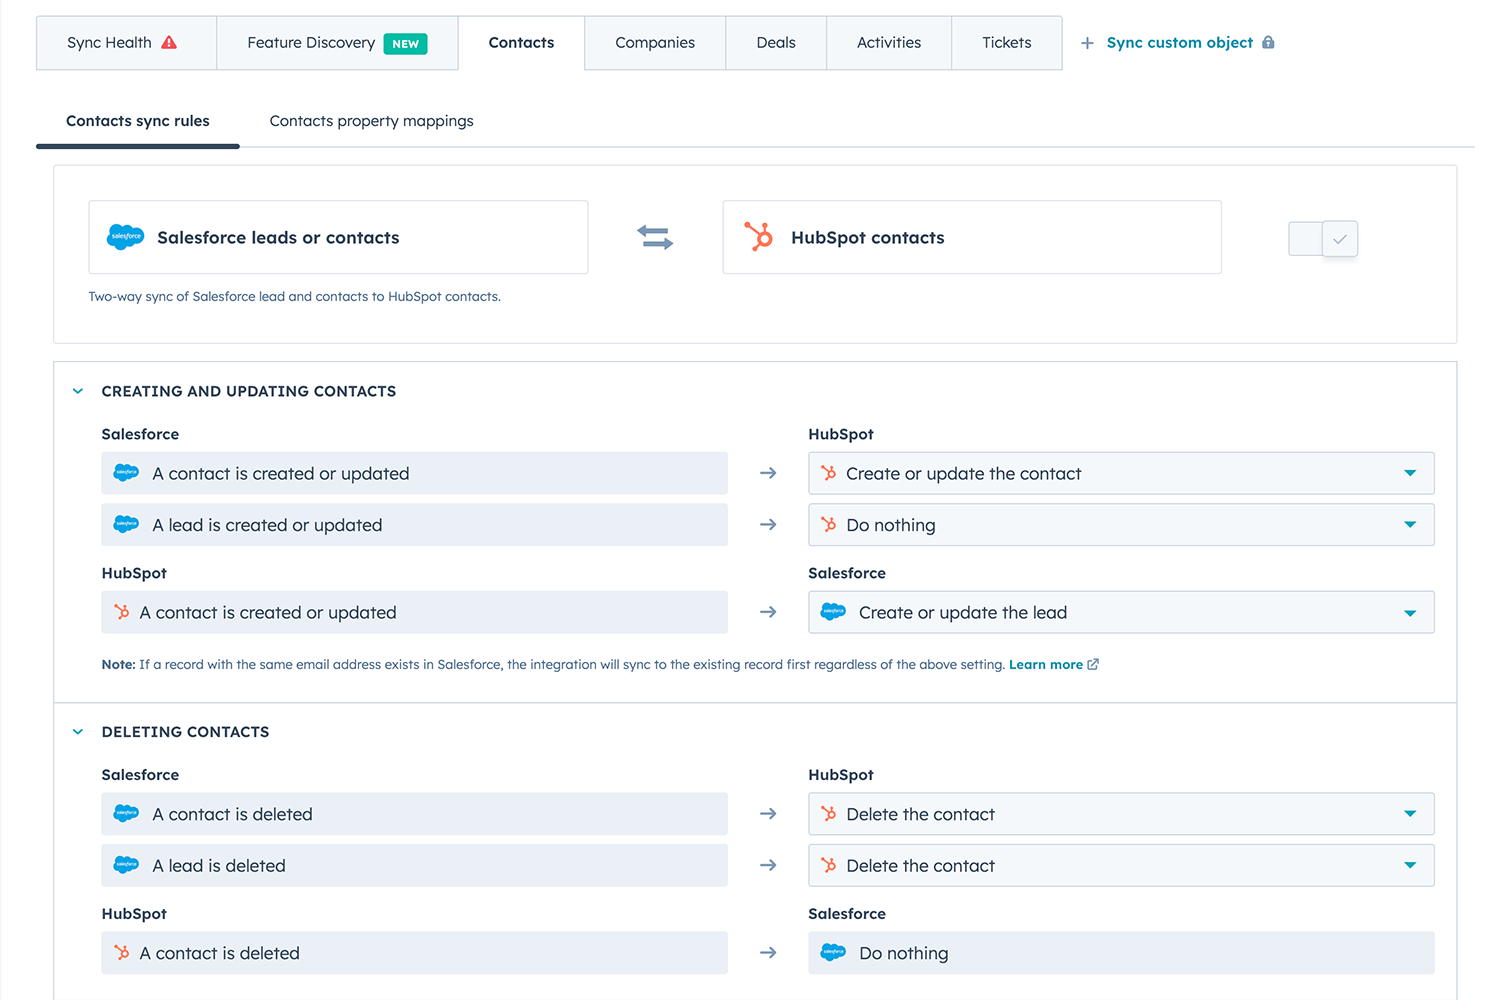The image size is (1509, 1000).
Task: Click the arrow icon beside Salesforce contact created or updated row
Action: point(768,473)
